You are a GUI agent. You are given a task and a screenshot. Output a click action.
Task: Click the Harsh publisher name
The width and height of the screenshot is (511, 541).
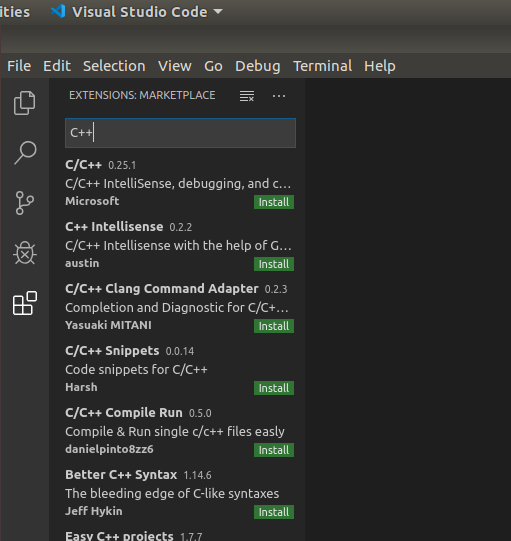tap(81, 387)
